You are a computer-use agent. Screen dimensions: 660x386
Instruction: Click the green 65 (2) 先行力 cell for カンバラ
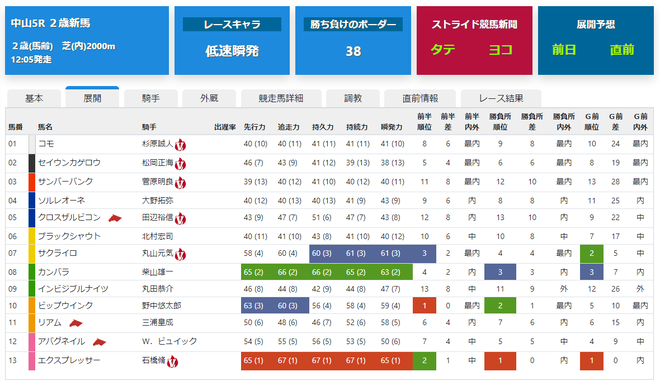[x=258, y=272]
